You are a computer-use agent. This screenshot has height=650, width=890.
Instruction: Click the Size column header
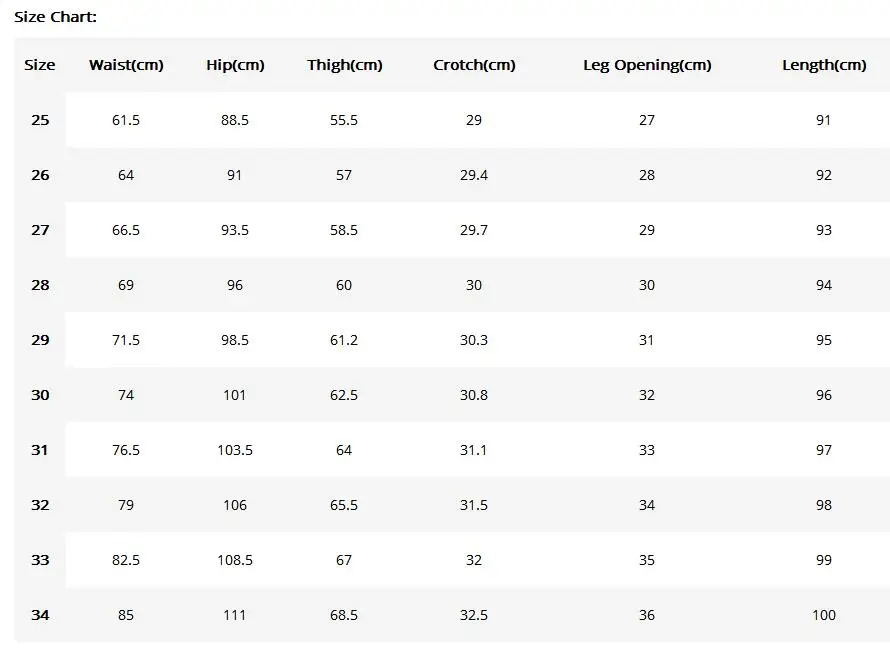click(40, 65)
